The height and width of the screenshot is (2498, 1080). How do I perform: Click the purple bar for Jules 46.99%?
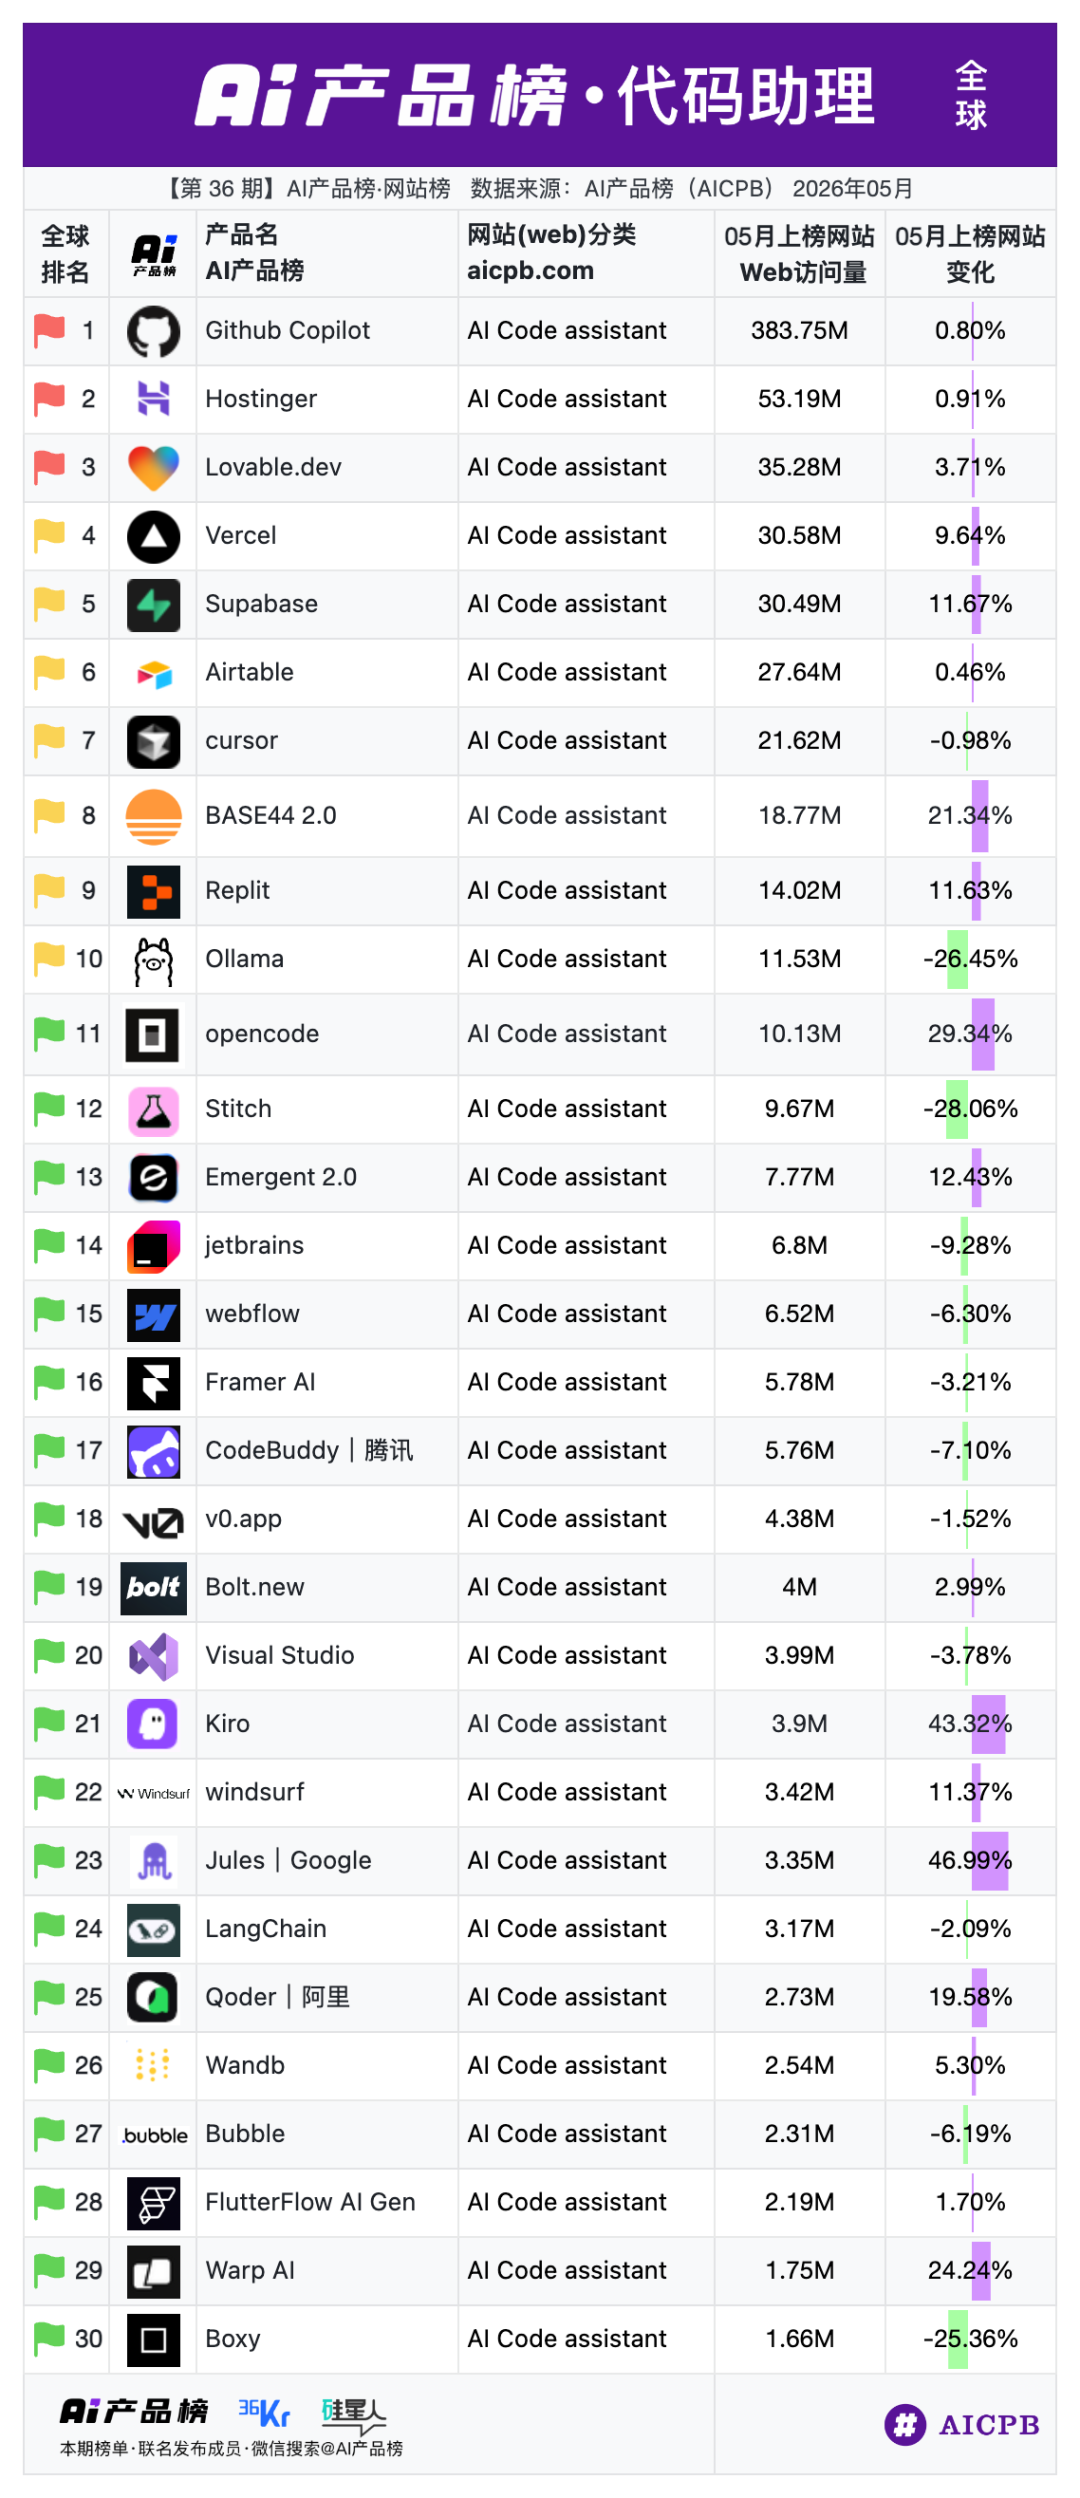tap(989, 1860)
